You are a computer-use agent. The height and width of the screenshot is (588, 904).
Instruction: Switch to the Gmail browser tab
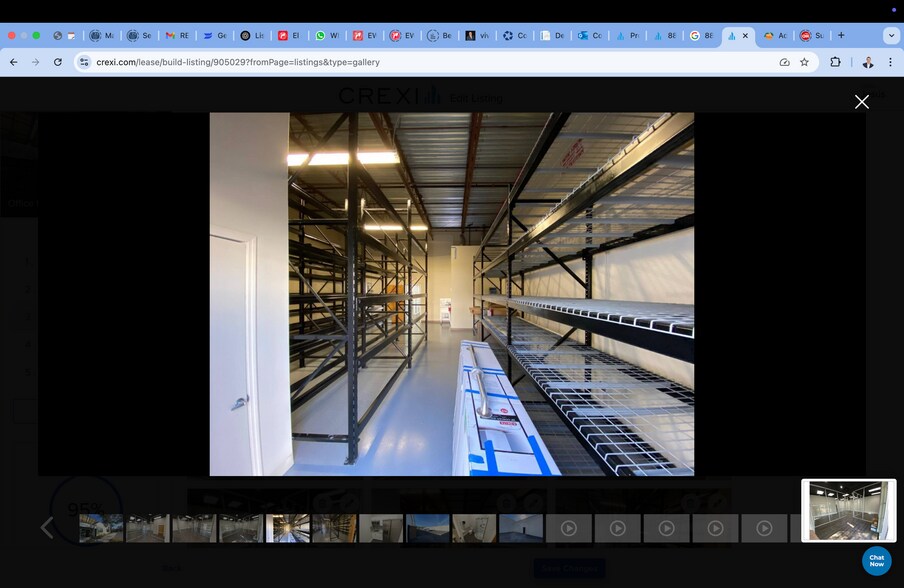[x=177, y=35]
